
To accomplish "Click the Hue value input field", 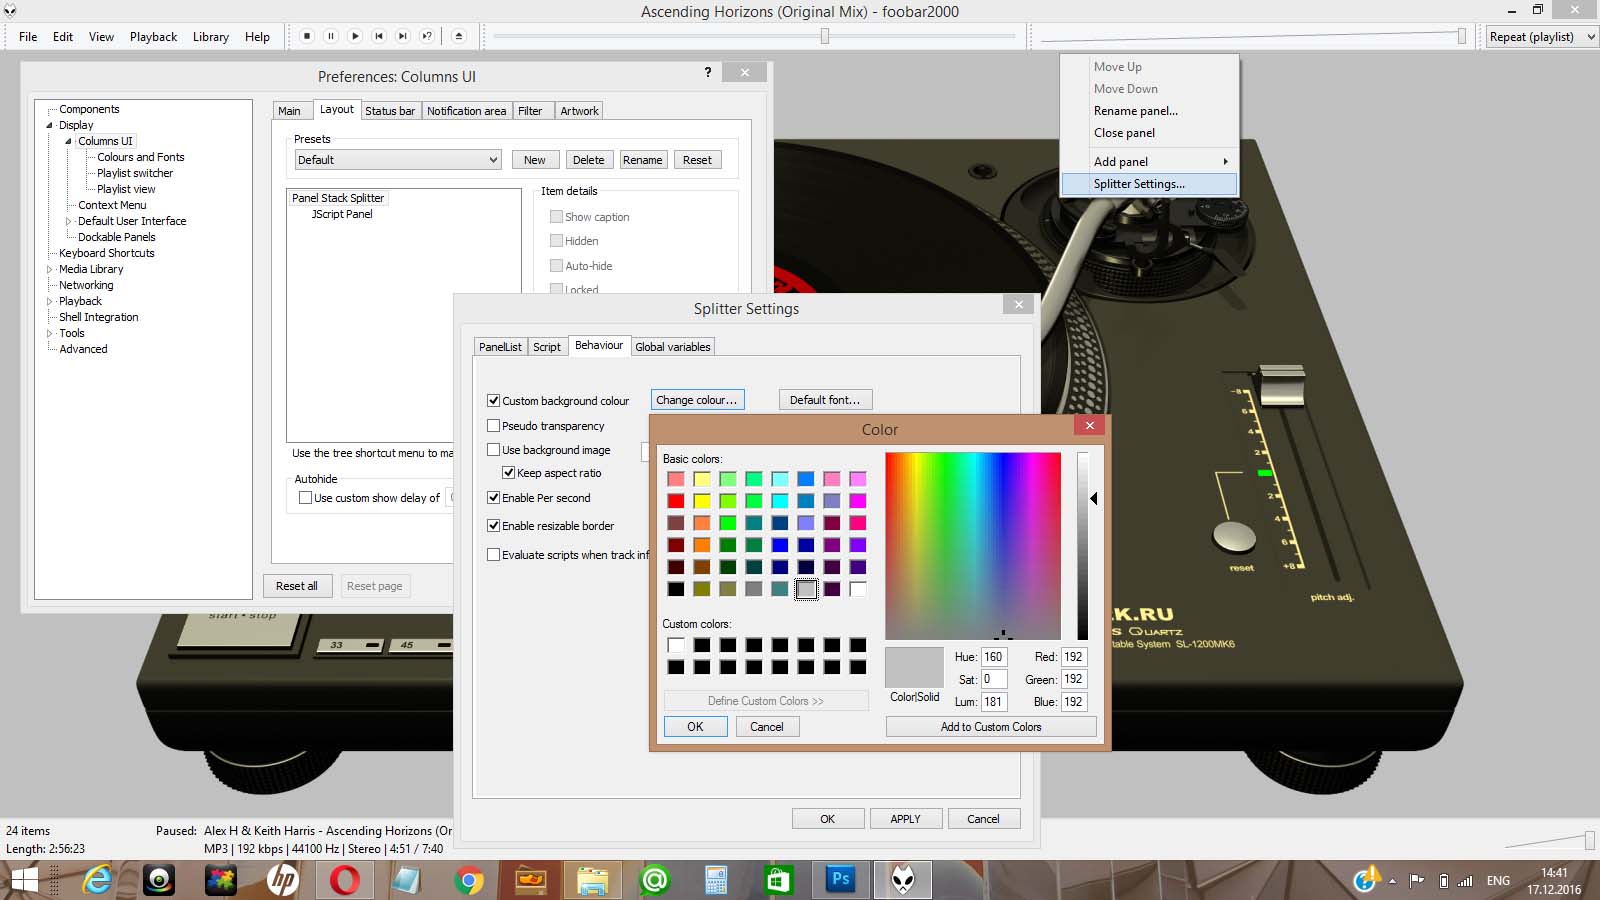I will point(993,657).
